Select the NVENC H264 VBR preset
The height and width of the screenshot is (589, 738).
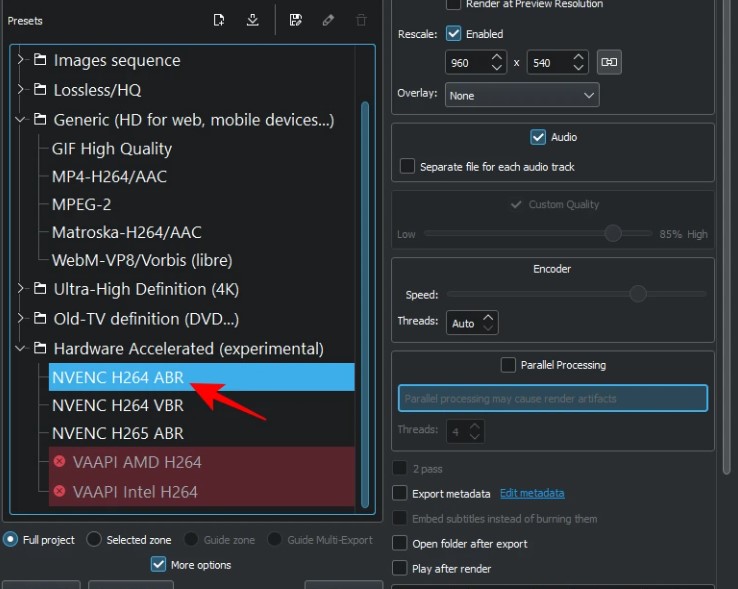tap(118, 405)
